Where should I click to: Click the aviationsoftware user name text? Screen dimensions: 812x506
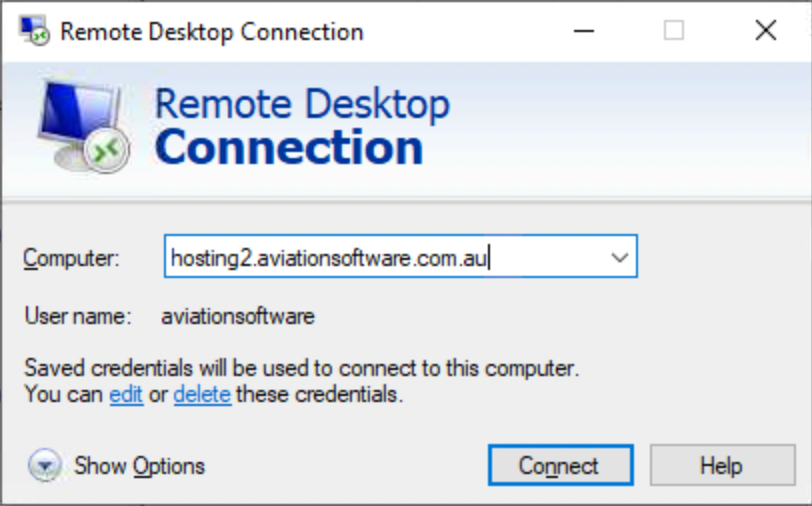click(x=238, y=317)
